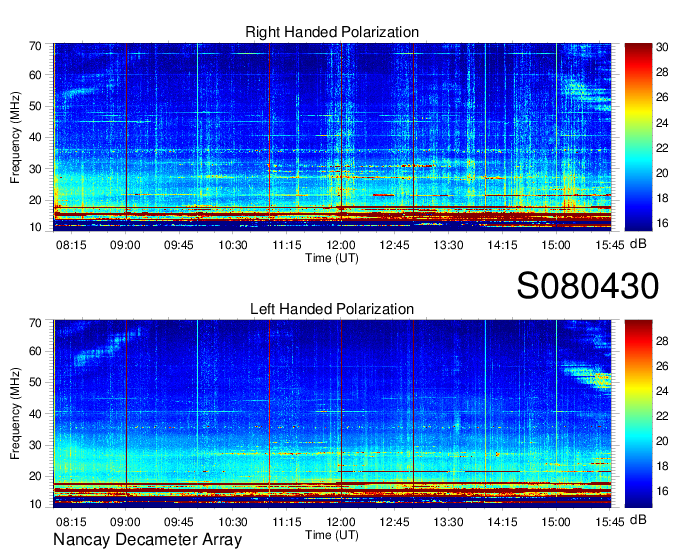The width and height of the screenshot is (680, 552).
Task: Click the 18 dB value on the Left Handed colorbar
Action: [662, 466]
